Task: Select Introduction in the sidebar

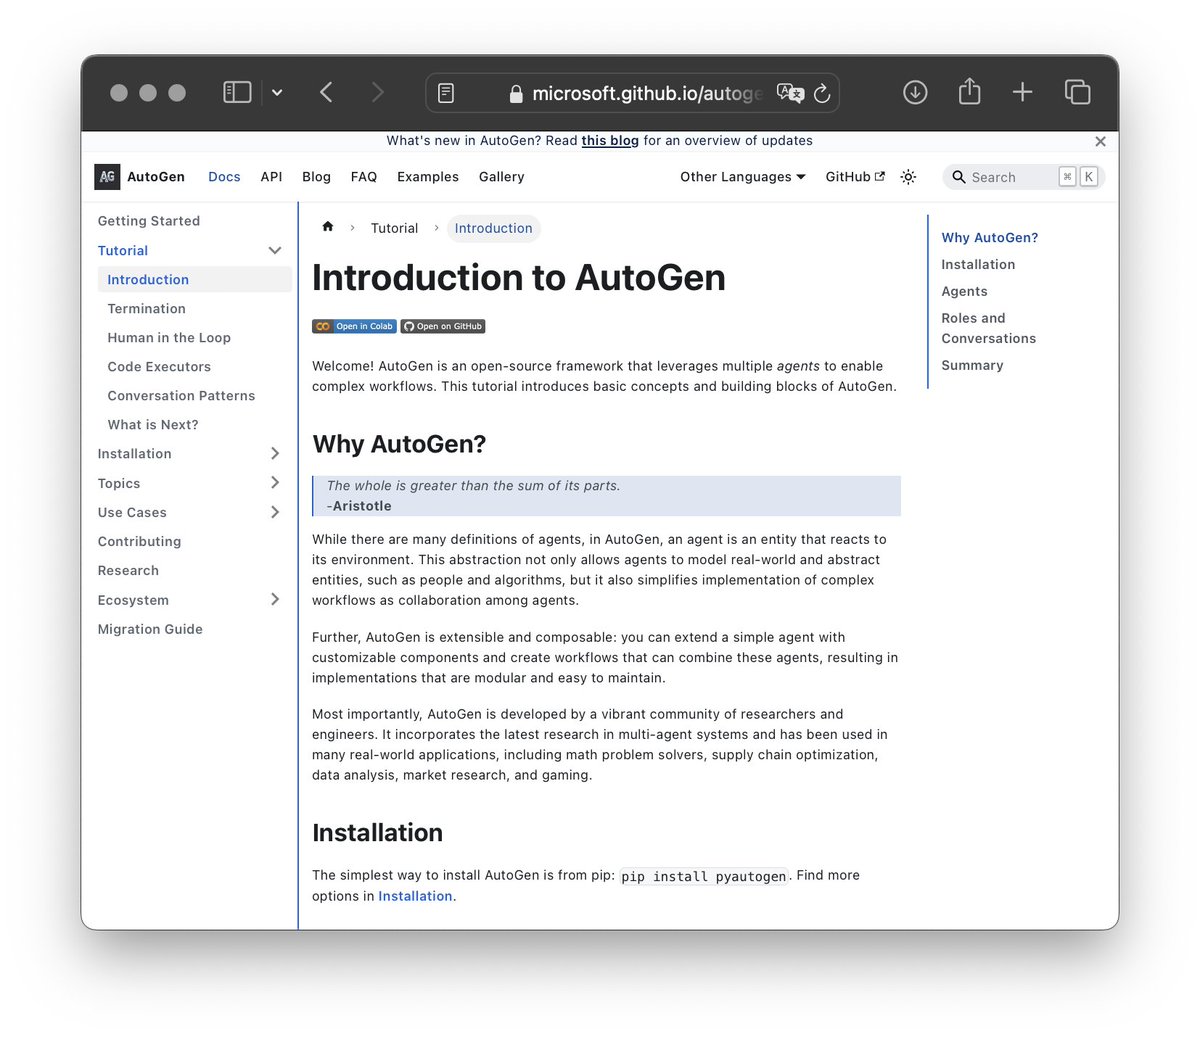Action: click(x=195, y=280)
